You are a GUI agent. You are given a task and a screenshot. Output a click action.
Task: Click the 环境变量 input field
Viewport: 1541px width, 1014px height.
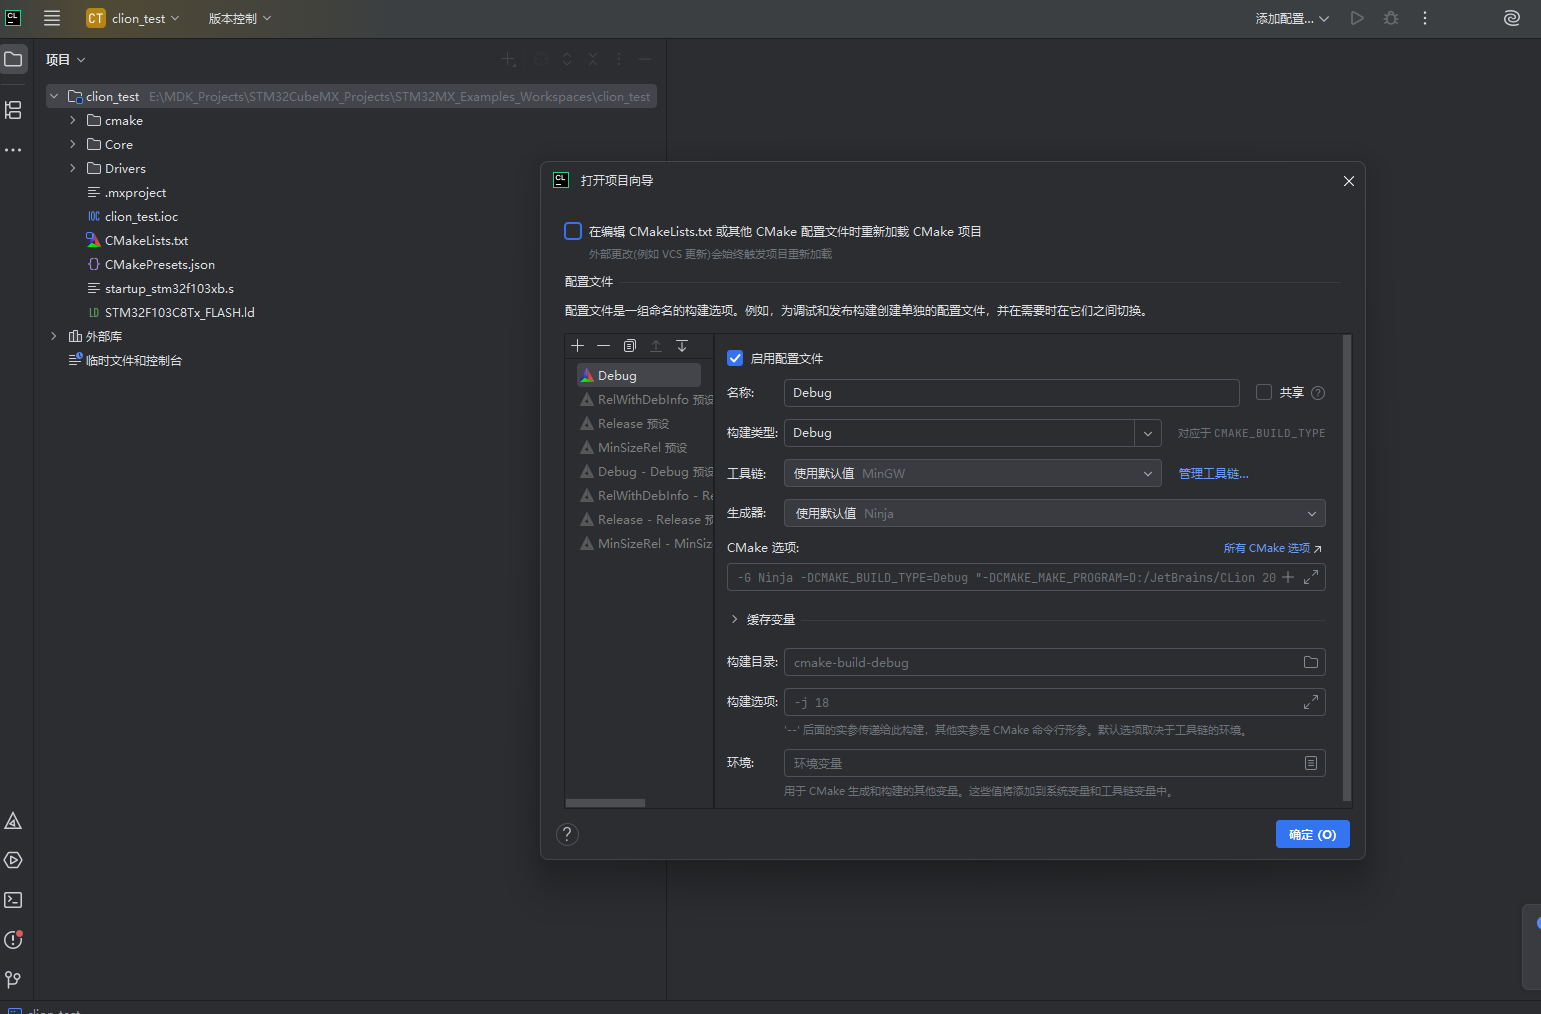pyautogui.click(x=1055, y=763)
